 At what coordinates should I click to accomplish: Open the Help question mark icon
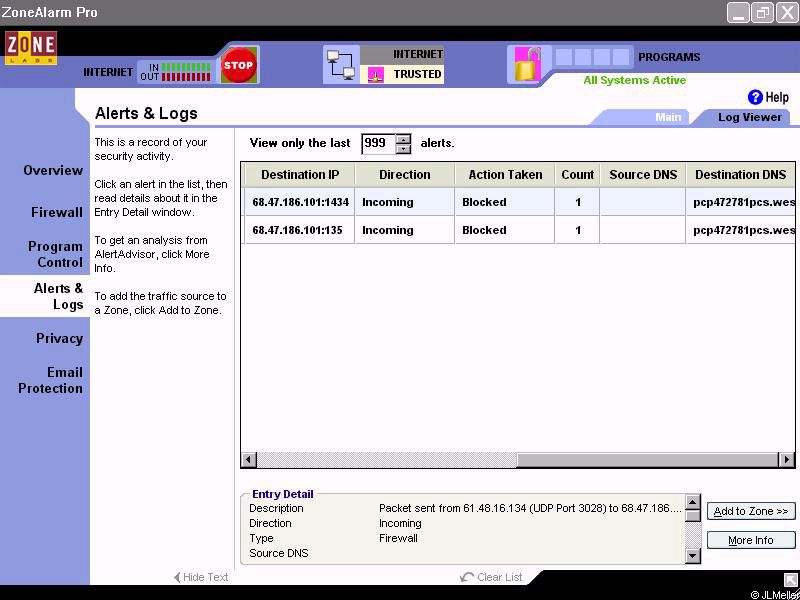pos(755,97)
